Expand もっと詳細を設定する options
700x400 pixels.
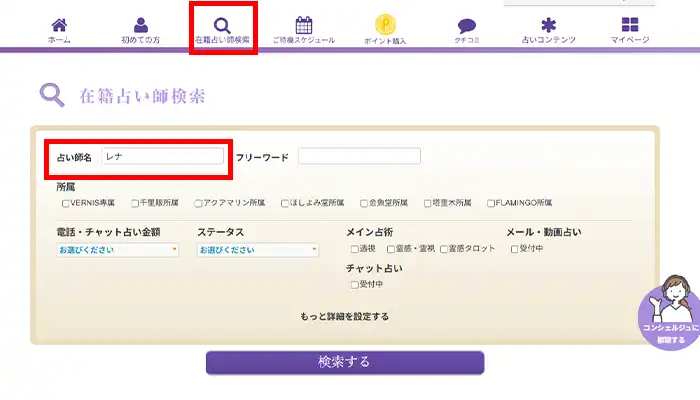tap(344, 316)
